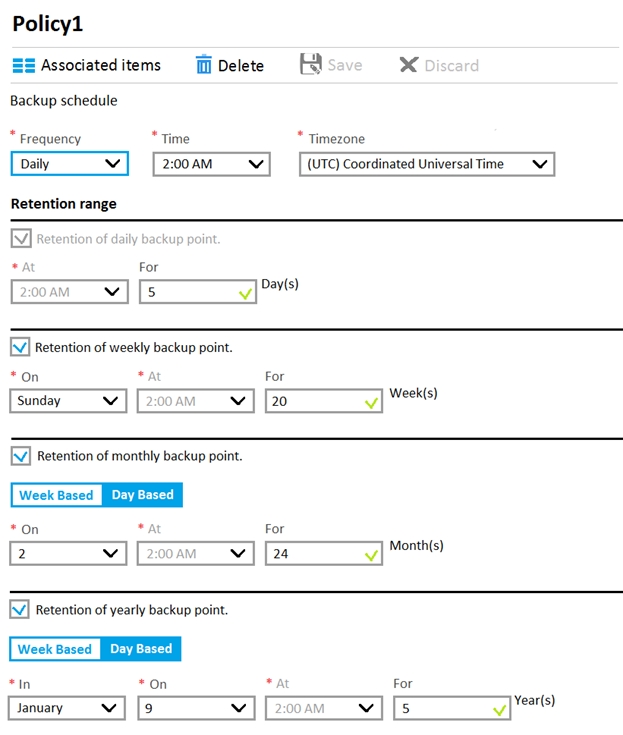Open the Frequency dropdown showing Daily
Viewport: 623px width, 735px height.
coord(69,164)
